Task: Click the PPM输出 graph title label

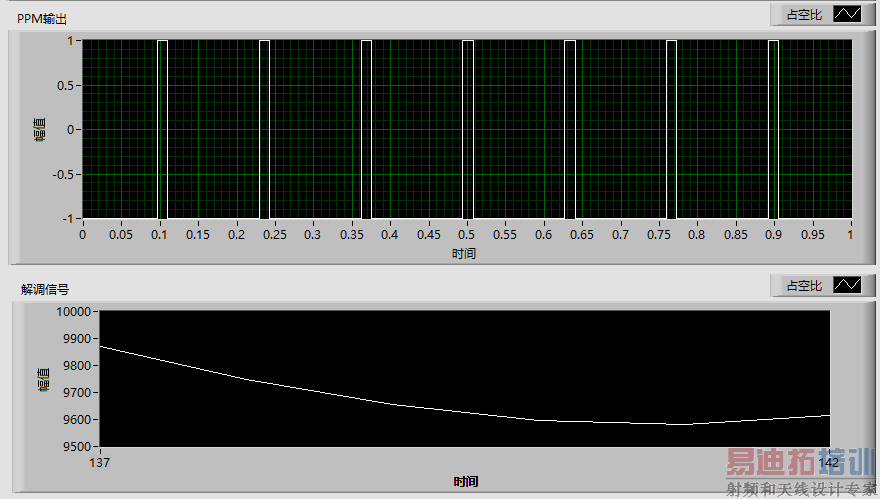Action: coord(42,19)
